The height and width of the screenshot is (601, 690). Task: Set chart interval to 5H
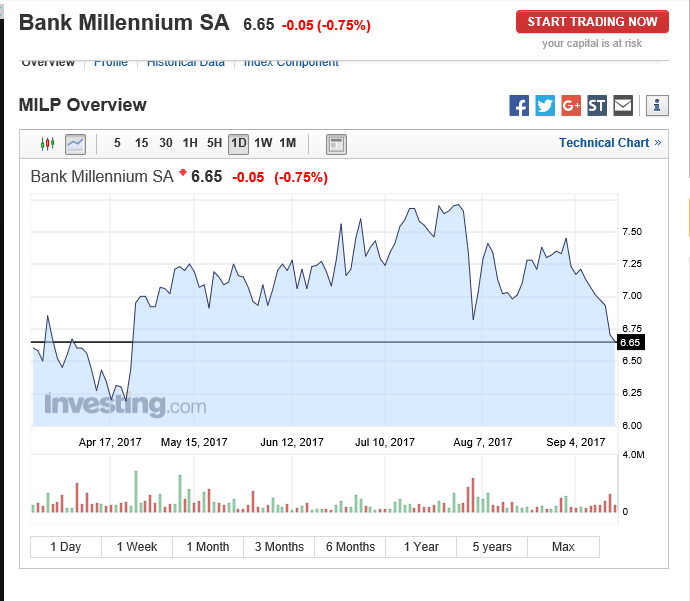click(214, 143)
